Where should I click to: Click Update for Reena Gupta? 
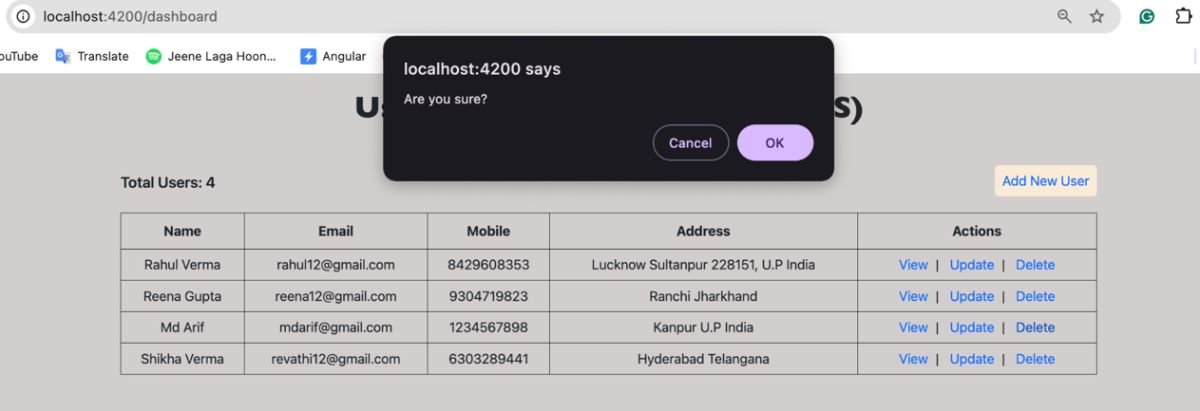point(971,296)
